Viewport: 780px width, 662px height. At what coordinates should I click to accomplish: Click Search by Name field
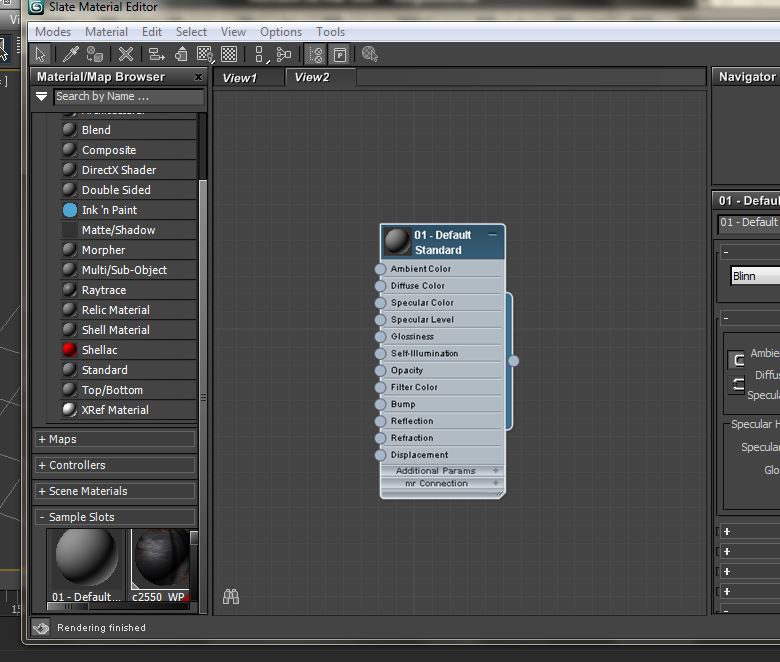tap(129, 96)
